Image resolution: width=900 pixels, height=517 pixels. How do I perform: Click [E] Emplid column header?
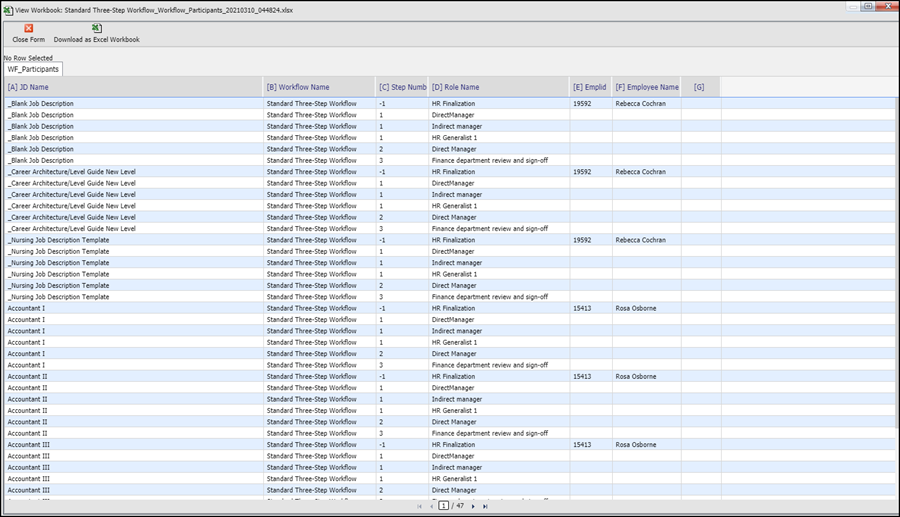591,87
